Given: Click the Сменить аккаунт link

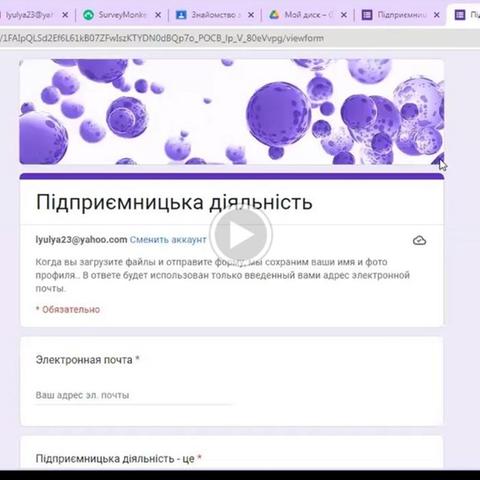Looking at the screenshot, I should click(x=168, y=240).
